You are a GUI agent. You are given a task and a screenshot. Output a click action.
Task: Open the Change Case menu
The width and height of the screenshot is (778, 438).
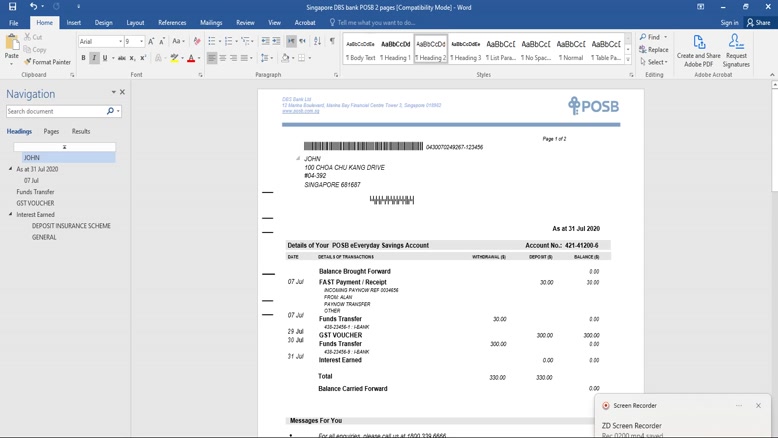pos(178,42)
